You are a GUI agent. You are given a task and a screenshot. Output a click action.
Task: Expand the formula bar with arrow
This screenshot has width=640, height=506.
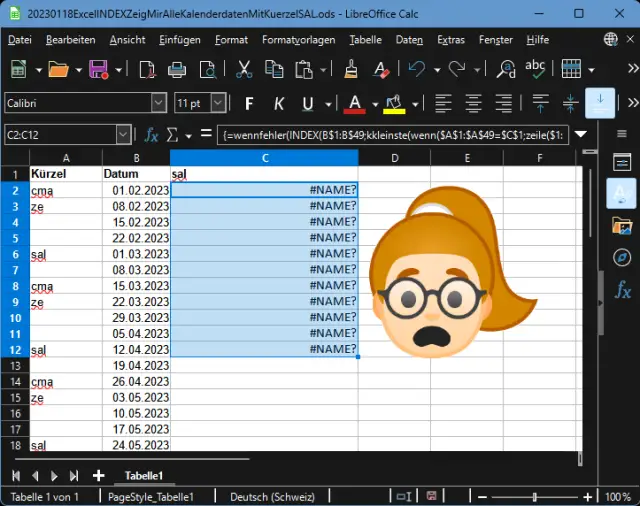tap(582, 134)
